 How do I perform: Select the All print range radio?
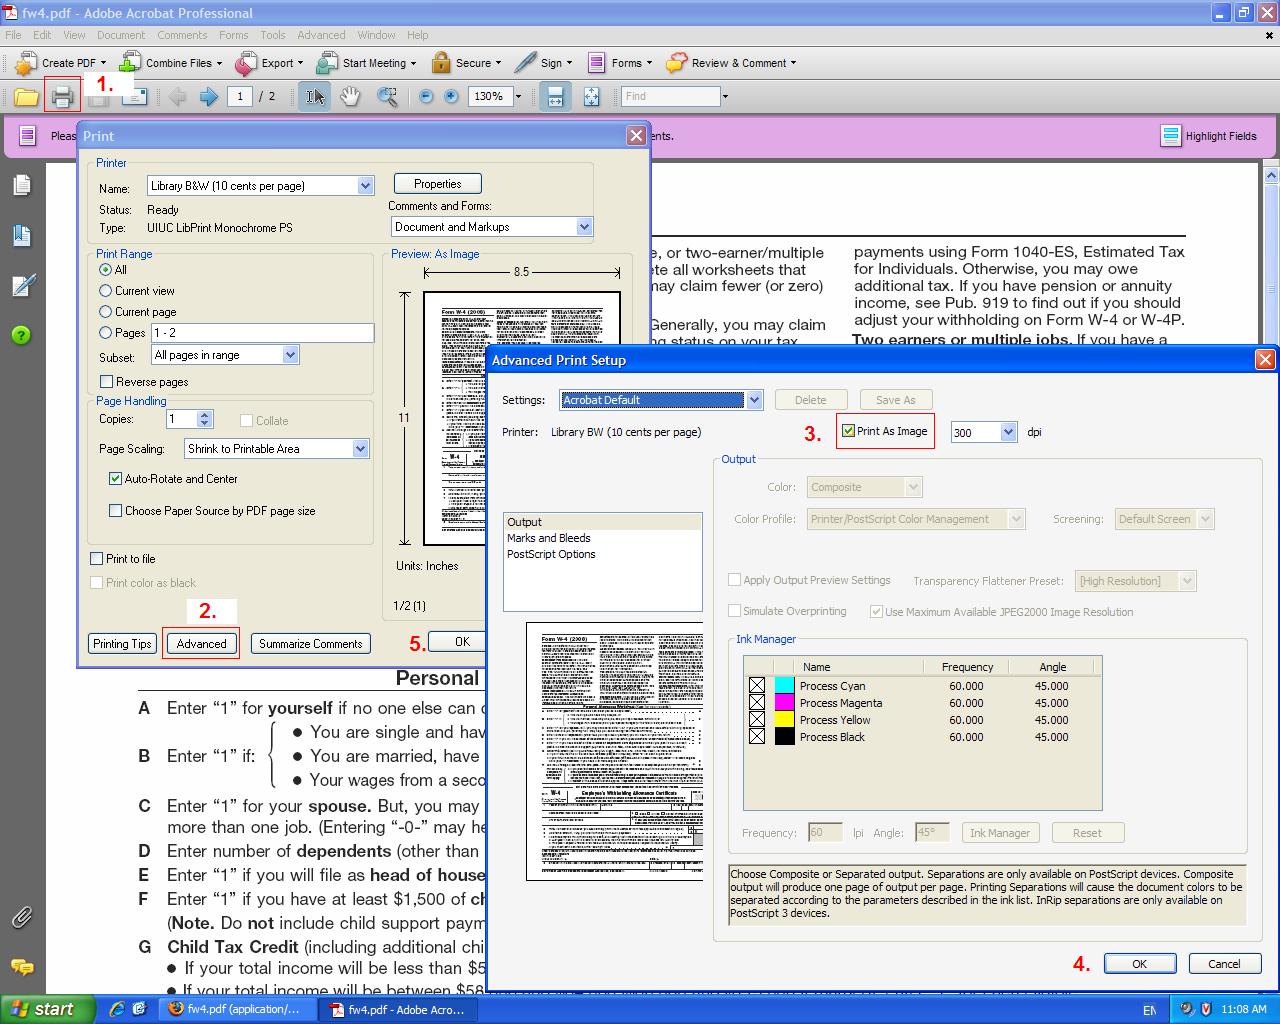[105, 270]
